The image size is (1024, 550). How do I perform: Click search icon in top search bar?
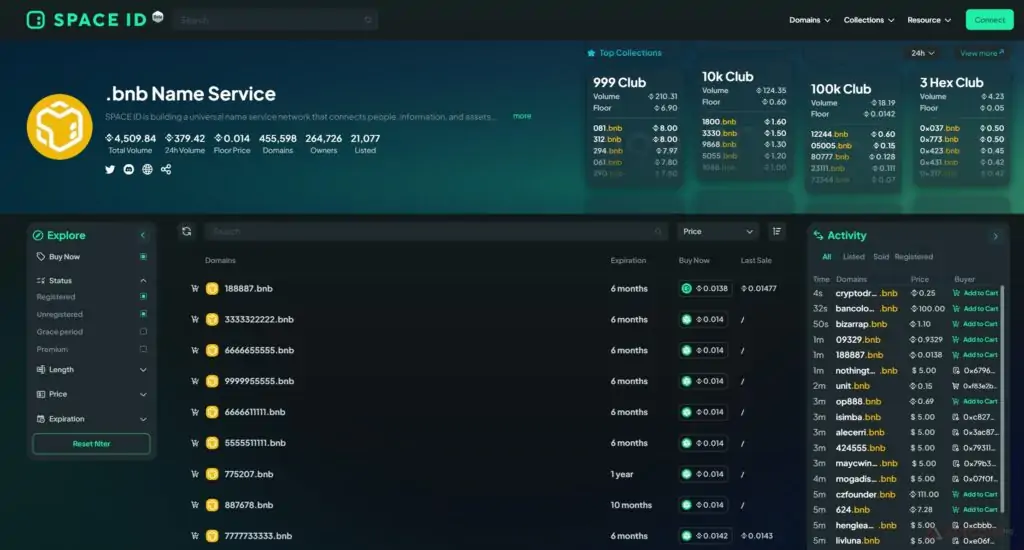368,20
